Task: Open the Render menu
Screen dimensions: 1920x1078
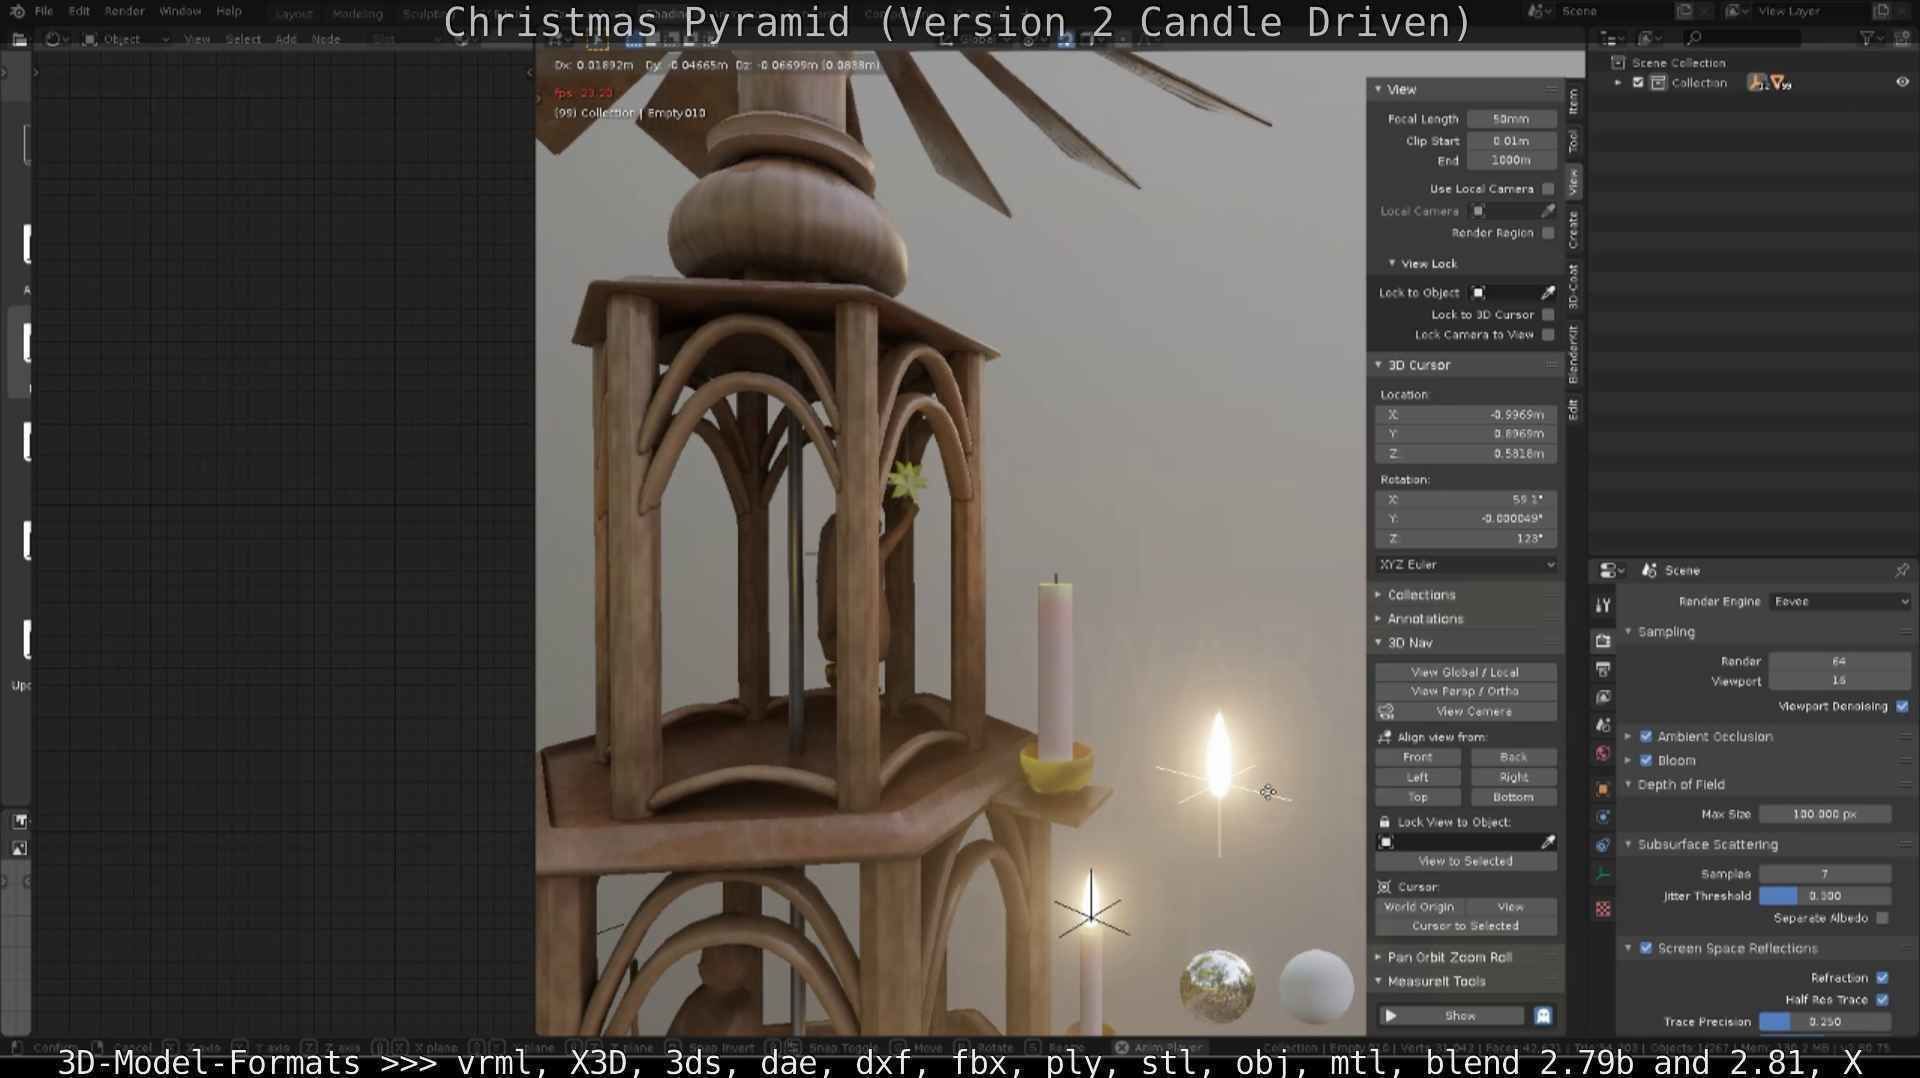Action: [x=125, y=11]
